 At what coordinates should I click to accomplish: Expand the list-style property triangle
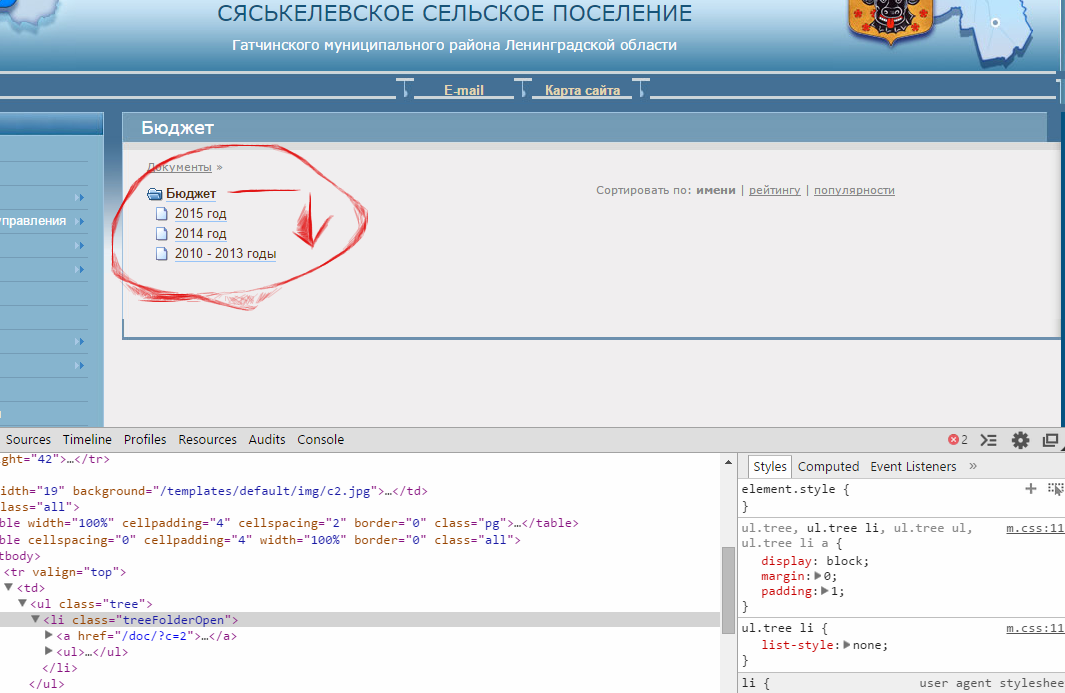tap(847, 645)
